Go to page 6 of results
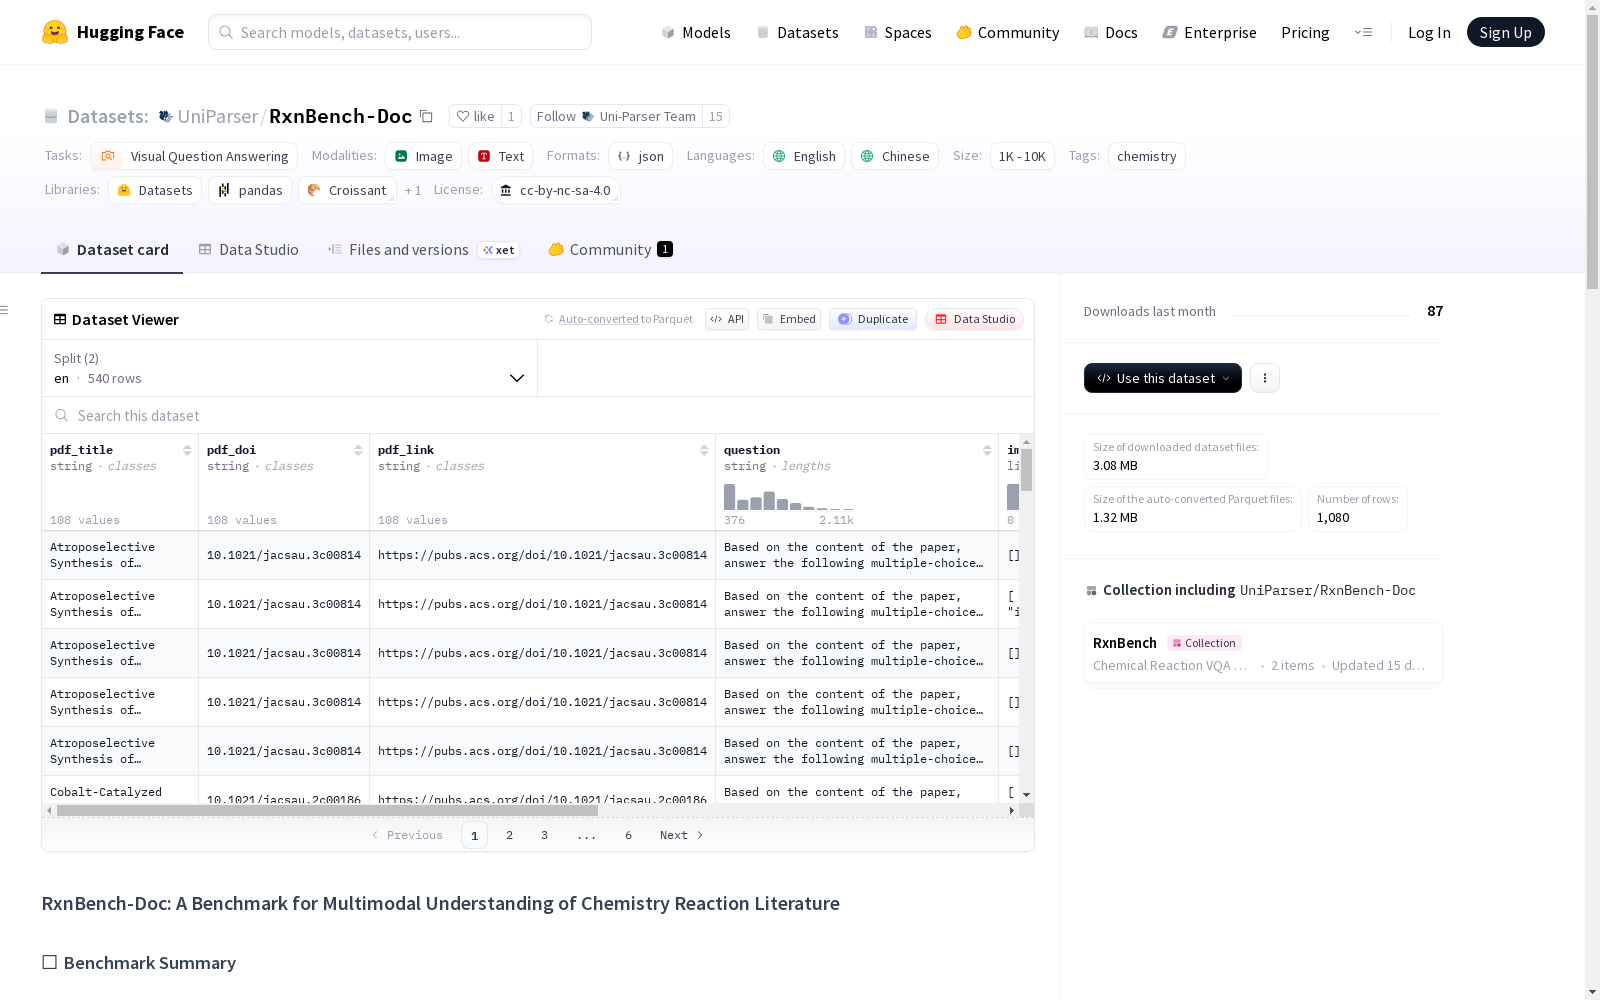Image resolution: width=1600 pixels, height=1000 pixels. point(628,835)
